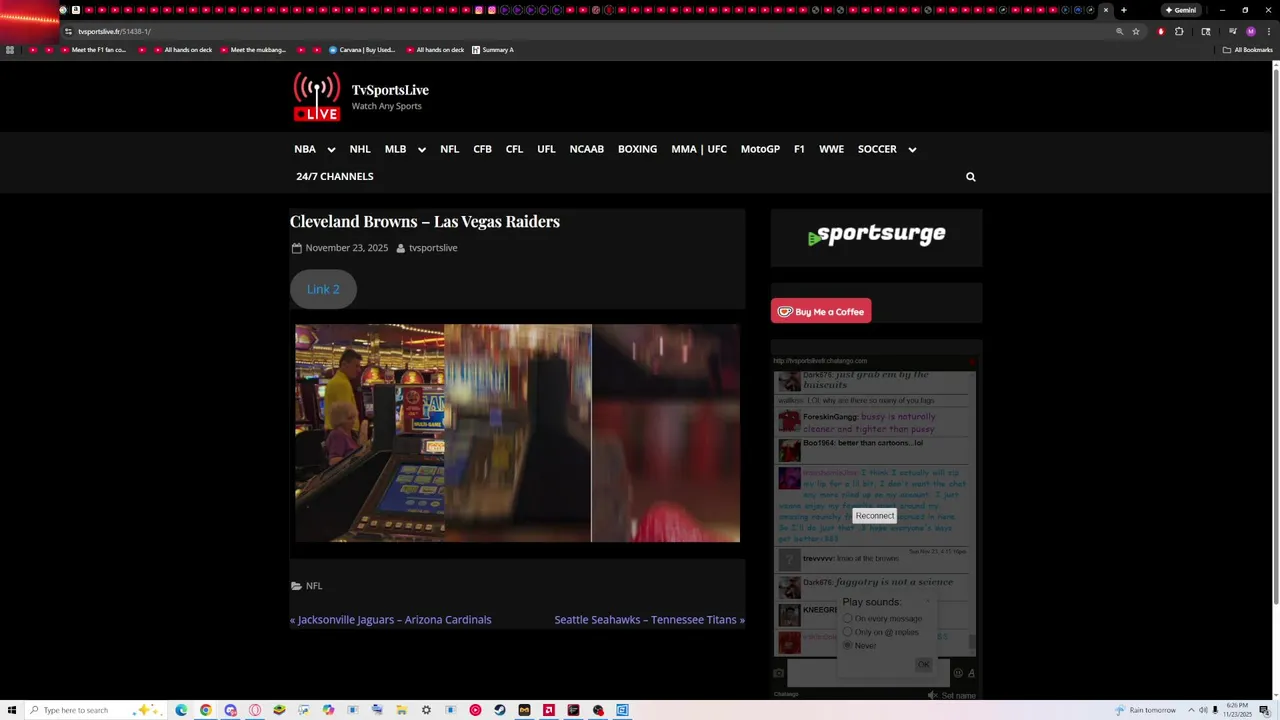Open the Windows Start menu
The height and width of the screenshot is (720, 1280).
click(x=11, y=710)
